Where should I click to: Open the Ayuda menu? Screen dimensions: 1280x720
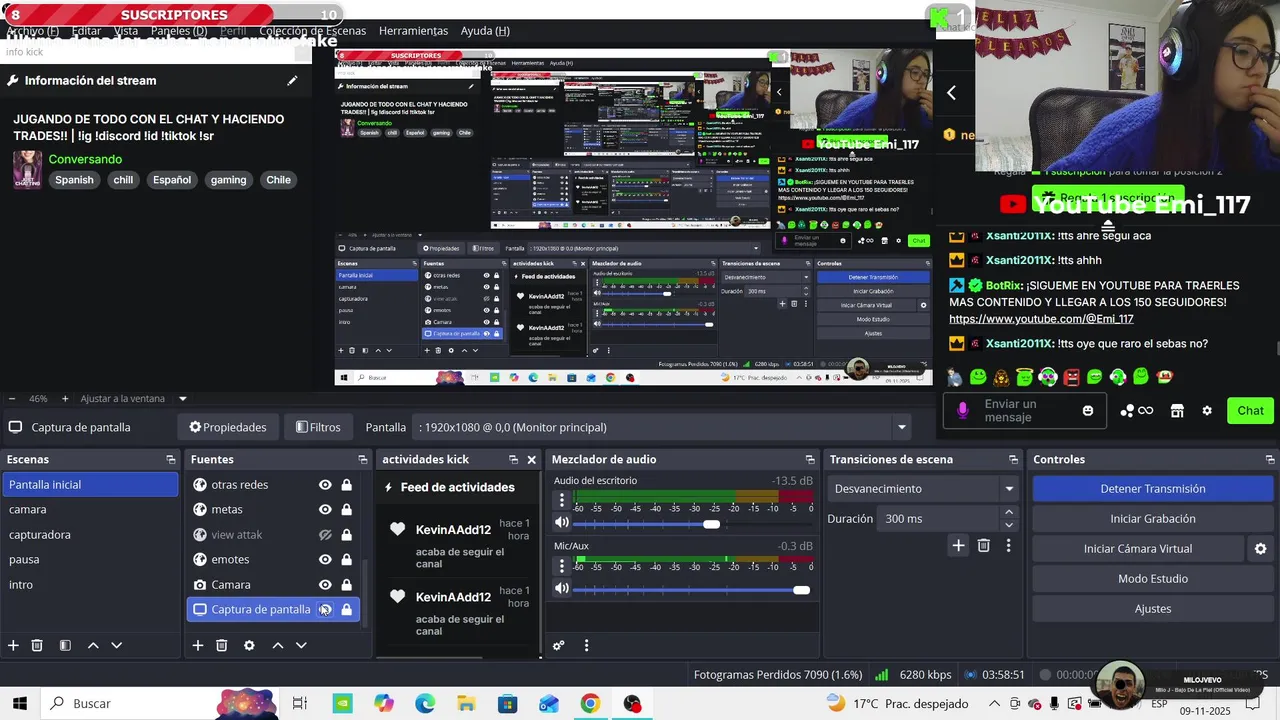(x=485, y=31)
